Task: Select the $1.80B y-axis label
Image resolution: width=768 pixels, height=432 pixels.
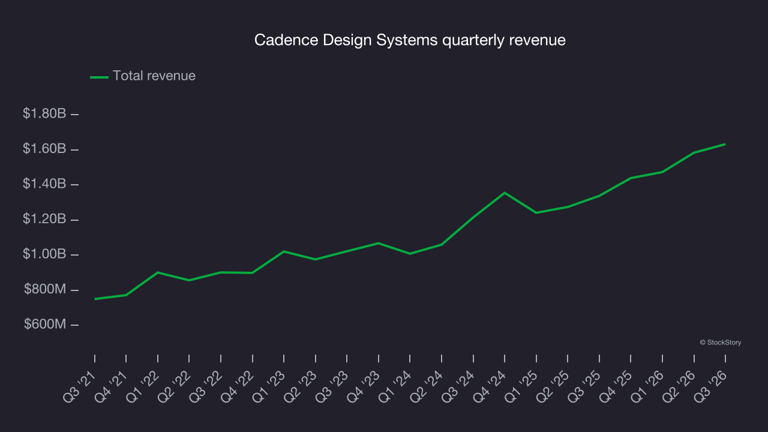Action: 44,114
